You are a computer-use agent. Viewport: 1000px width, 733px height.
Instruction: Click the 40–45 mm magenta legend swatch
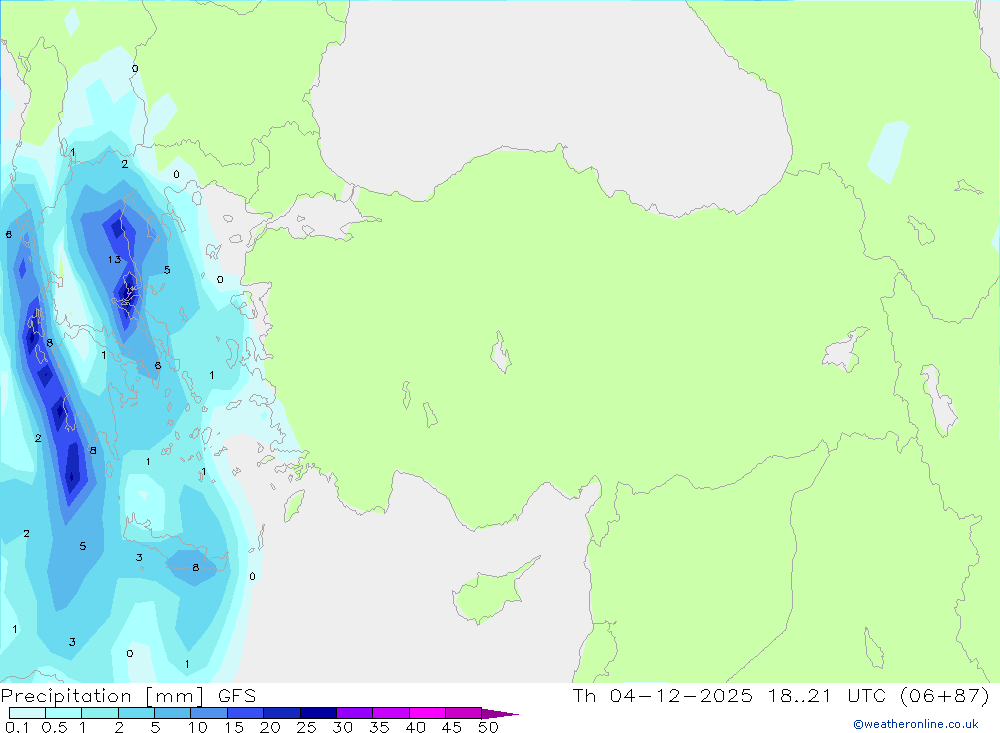click(x=427, y=713)
